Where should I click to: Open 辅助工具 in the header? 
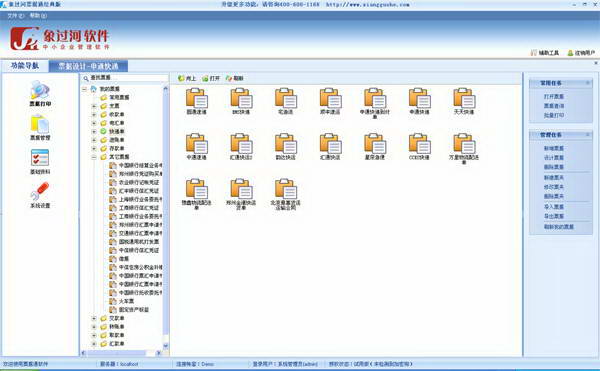tap(545, 53)
